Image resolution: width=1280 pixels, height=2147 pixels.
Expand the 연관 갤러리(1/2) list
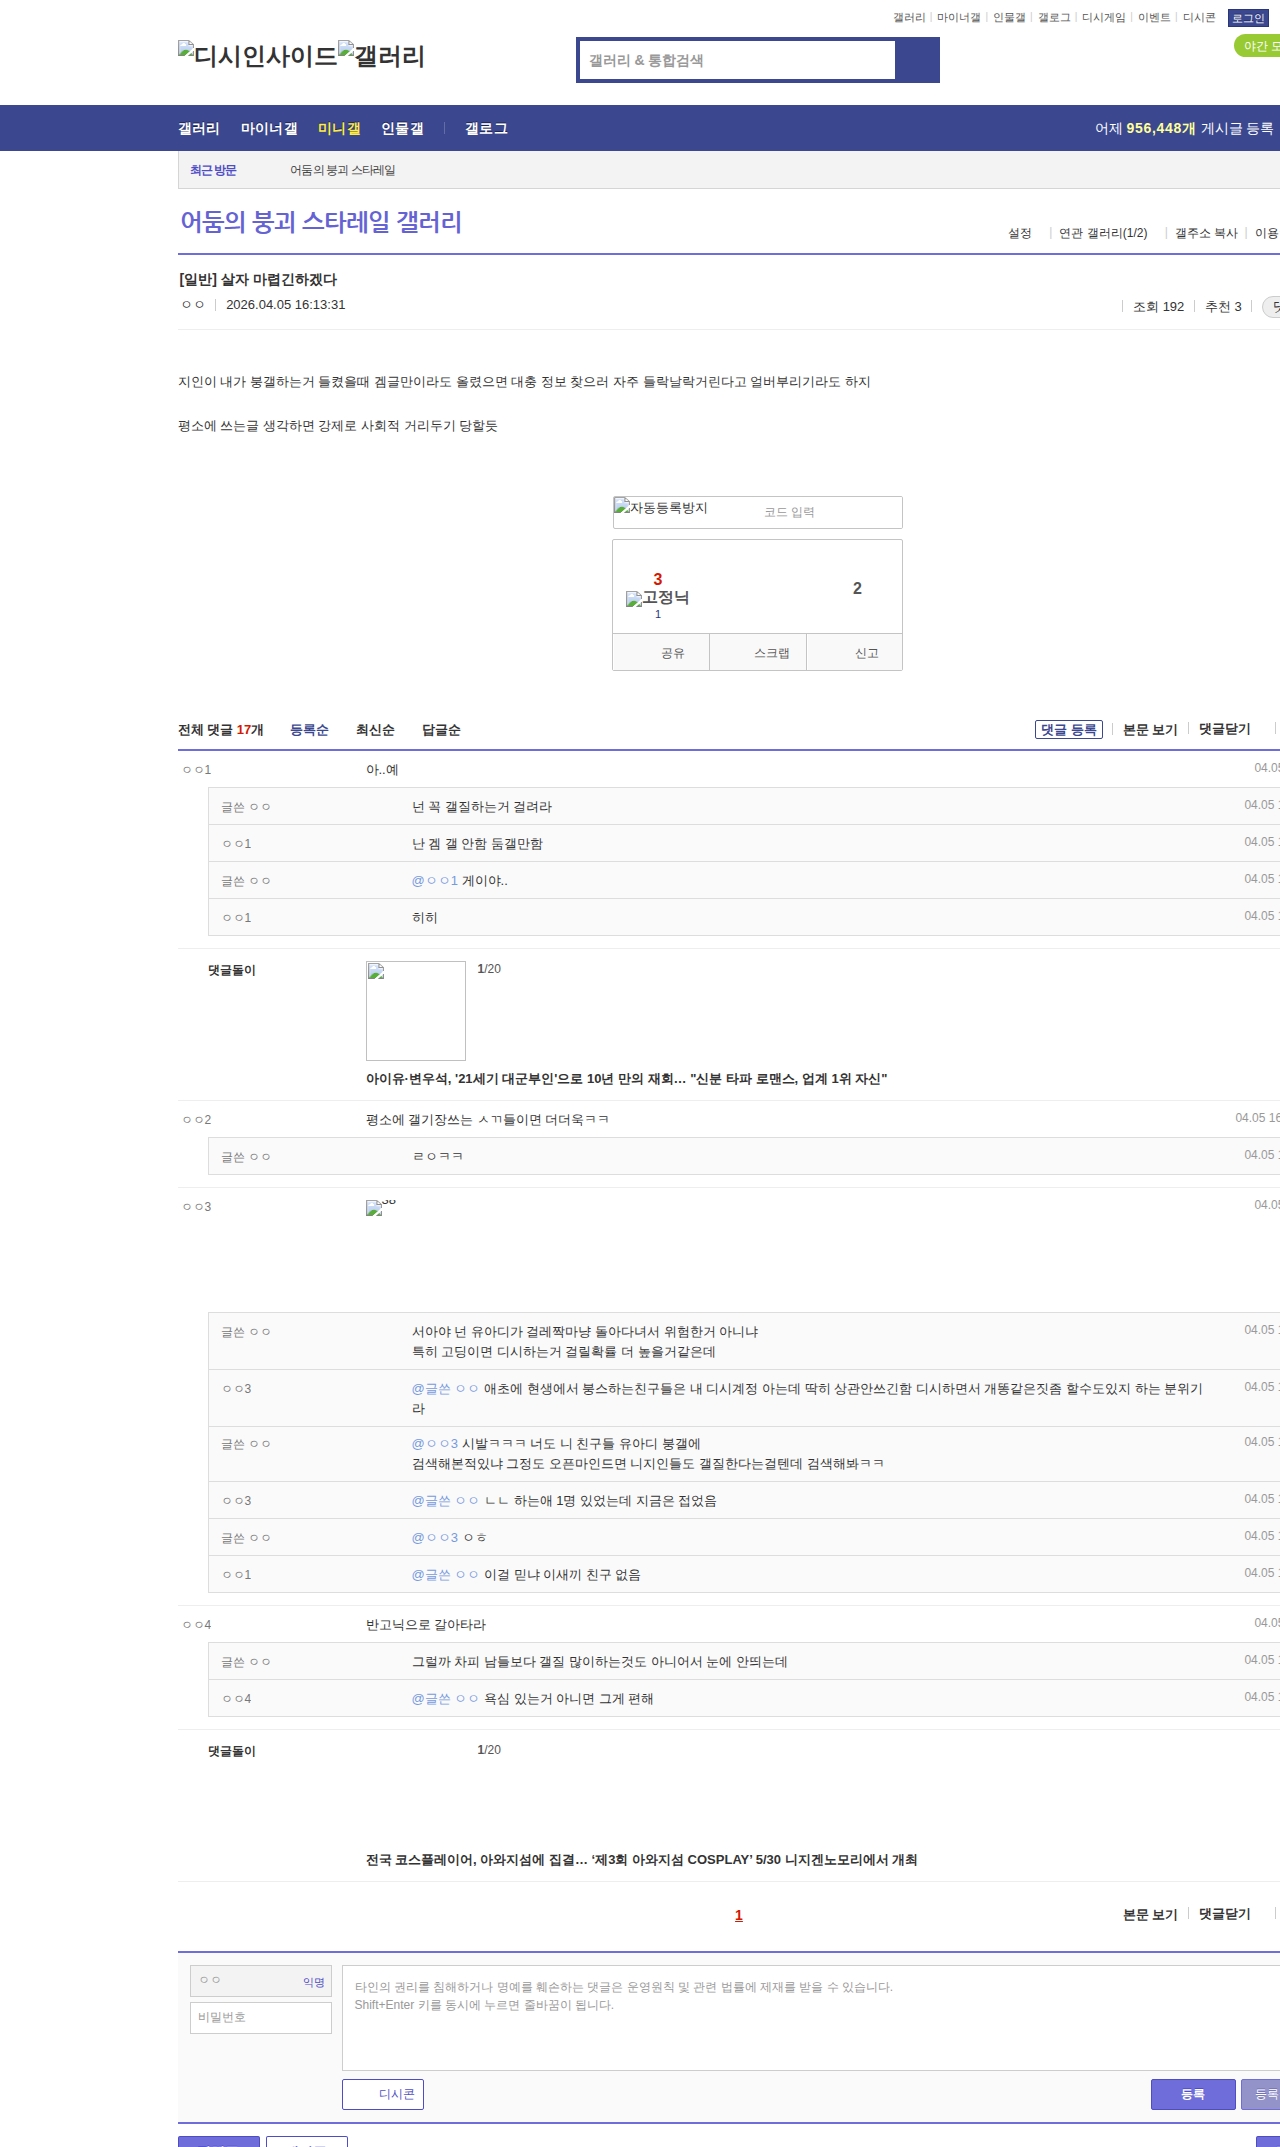click(x=1102, y=233)
